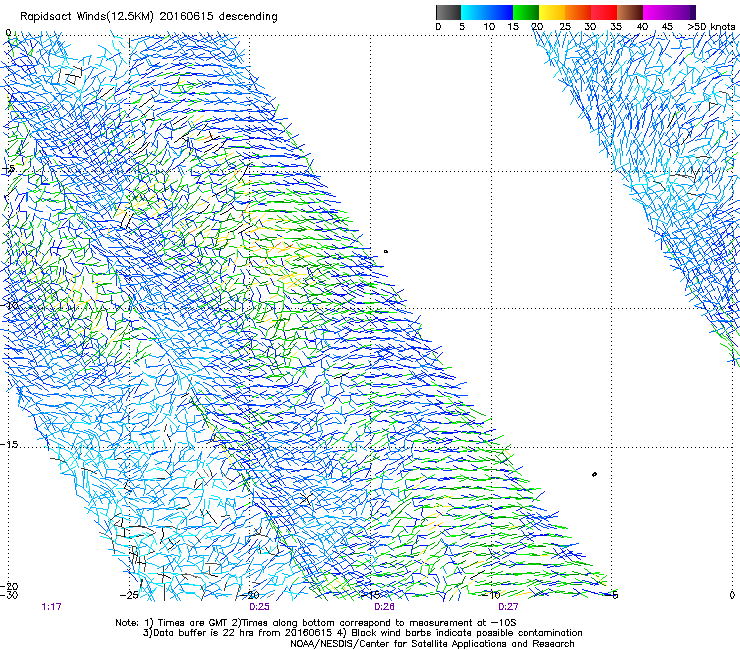Click the '>50 knots' legend label

click(x=711, y=27)
